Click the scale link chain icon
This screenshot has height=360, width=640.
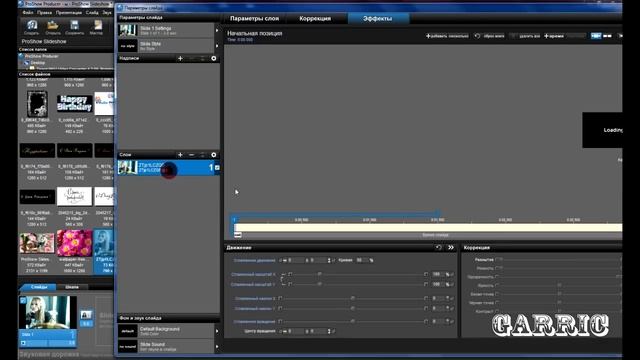pyautogui.click(x=282, y=280)
